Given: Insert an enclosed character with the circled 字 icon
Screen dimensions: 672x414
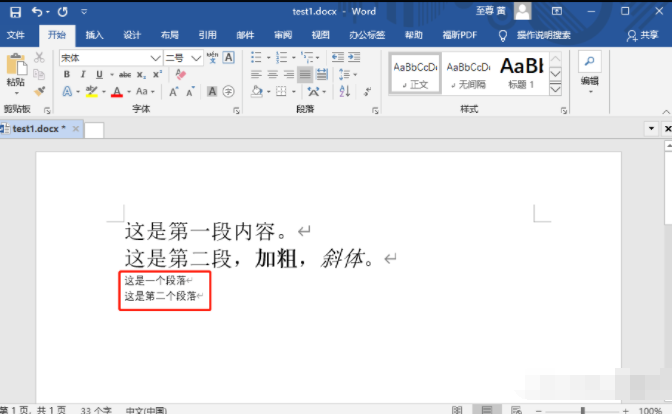Looking at the screenshot, I should [x=228, y=91].
